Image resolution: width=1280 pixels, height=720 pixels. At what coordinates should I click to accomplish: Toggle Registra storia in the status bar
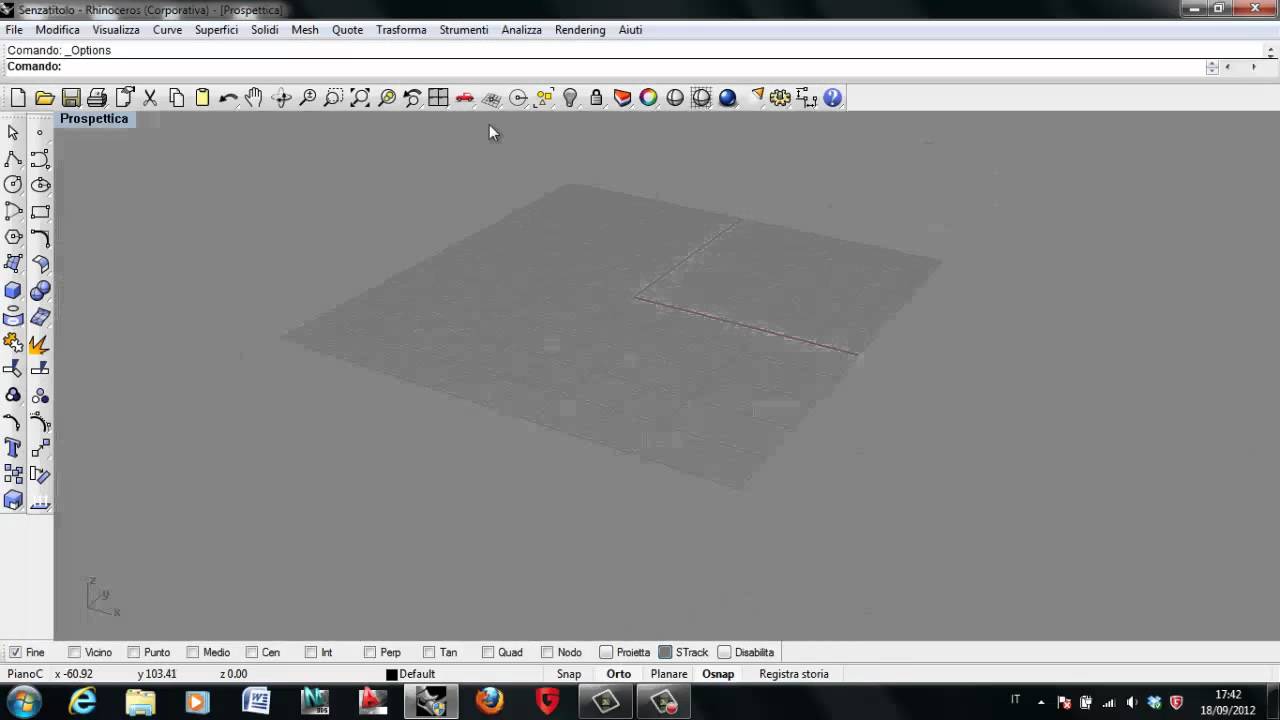point(794,674)
